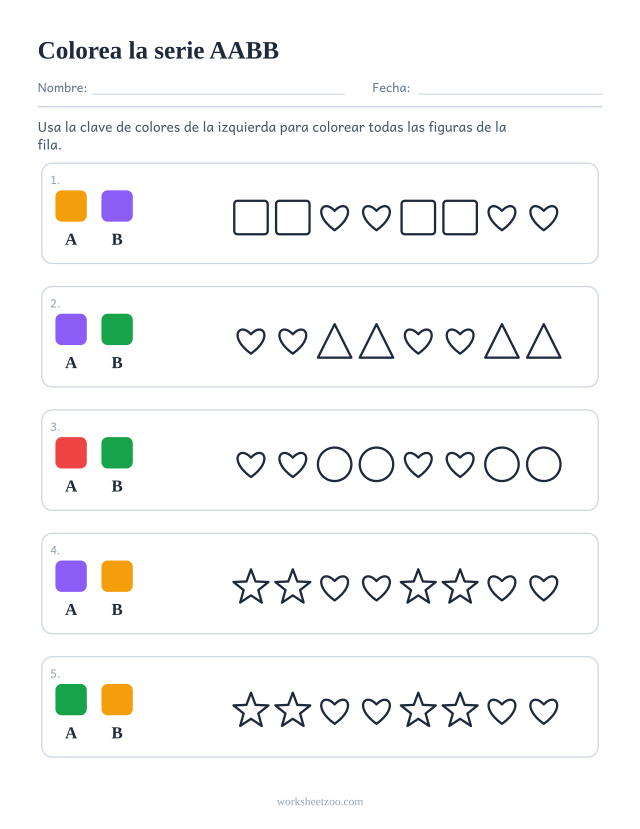Select the first triangle in row 2
Image resolution: width=640 pixels, height=829 pixels.
[335, 342]
